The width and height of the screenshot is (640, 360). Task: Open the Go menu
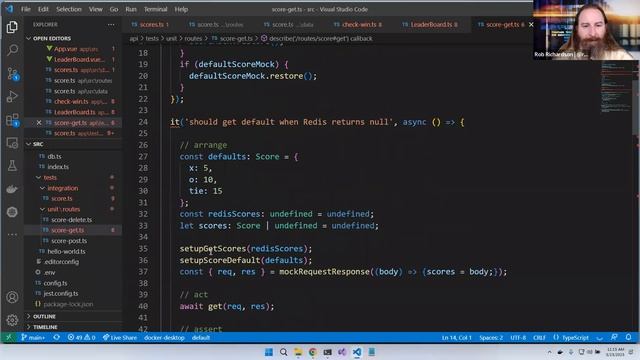114,9
